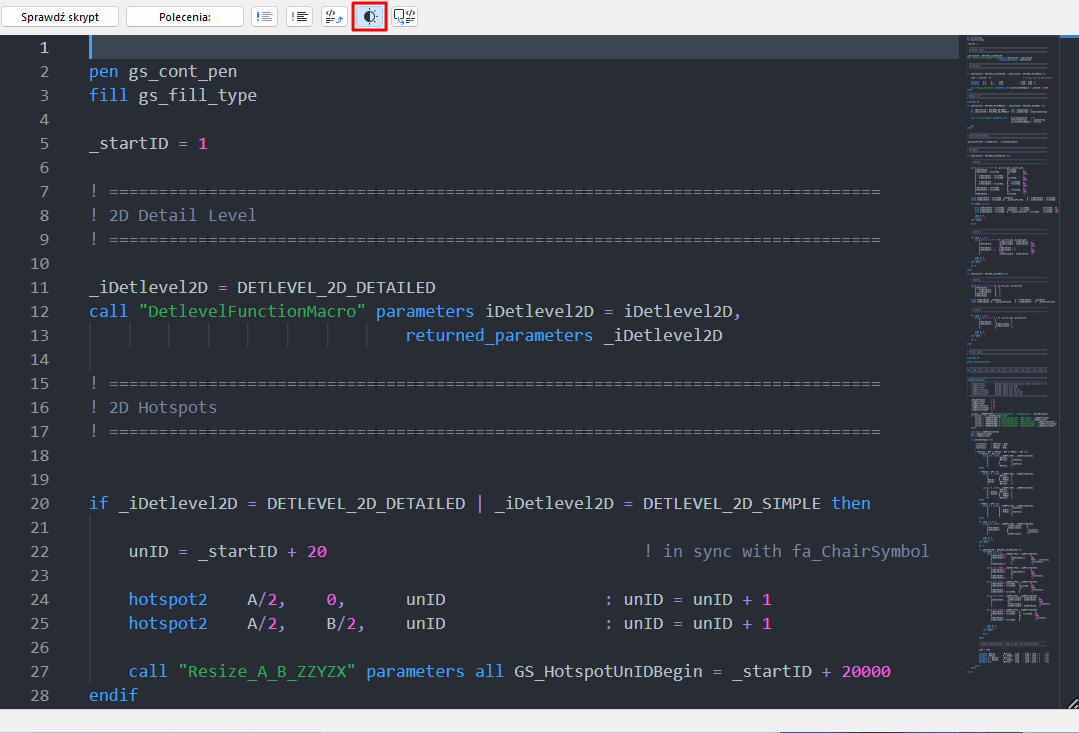Click the comment selected lines icon

coord(265,17)
